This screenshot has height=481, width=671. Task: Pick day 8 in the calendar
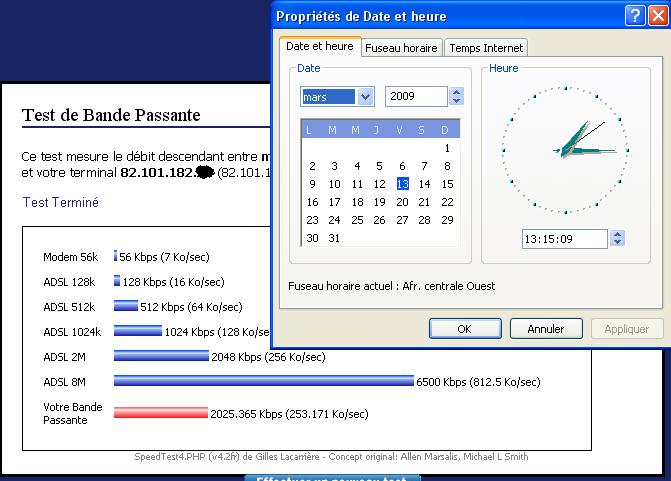pyautogui.click(x=447, y=166)
